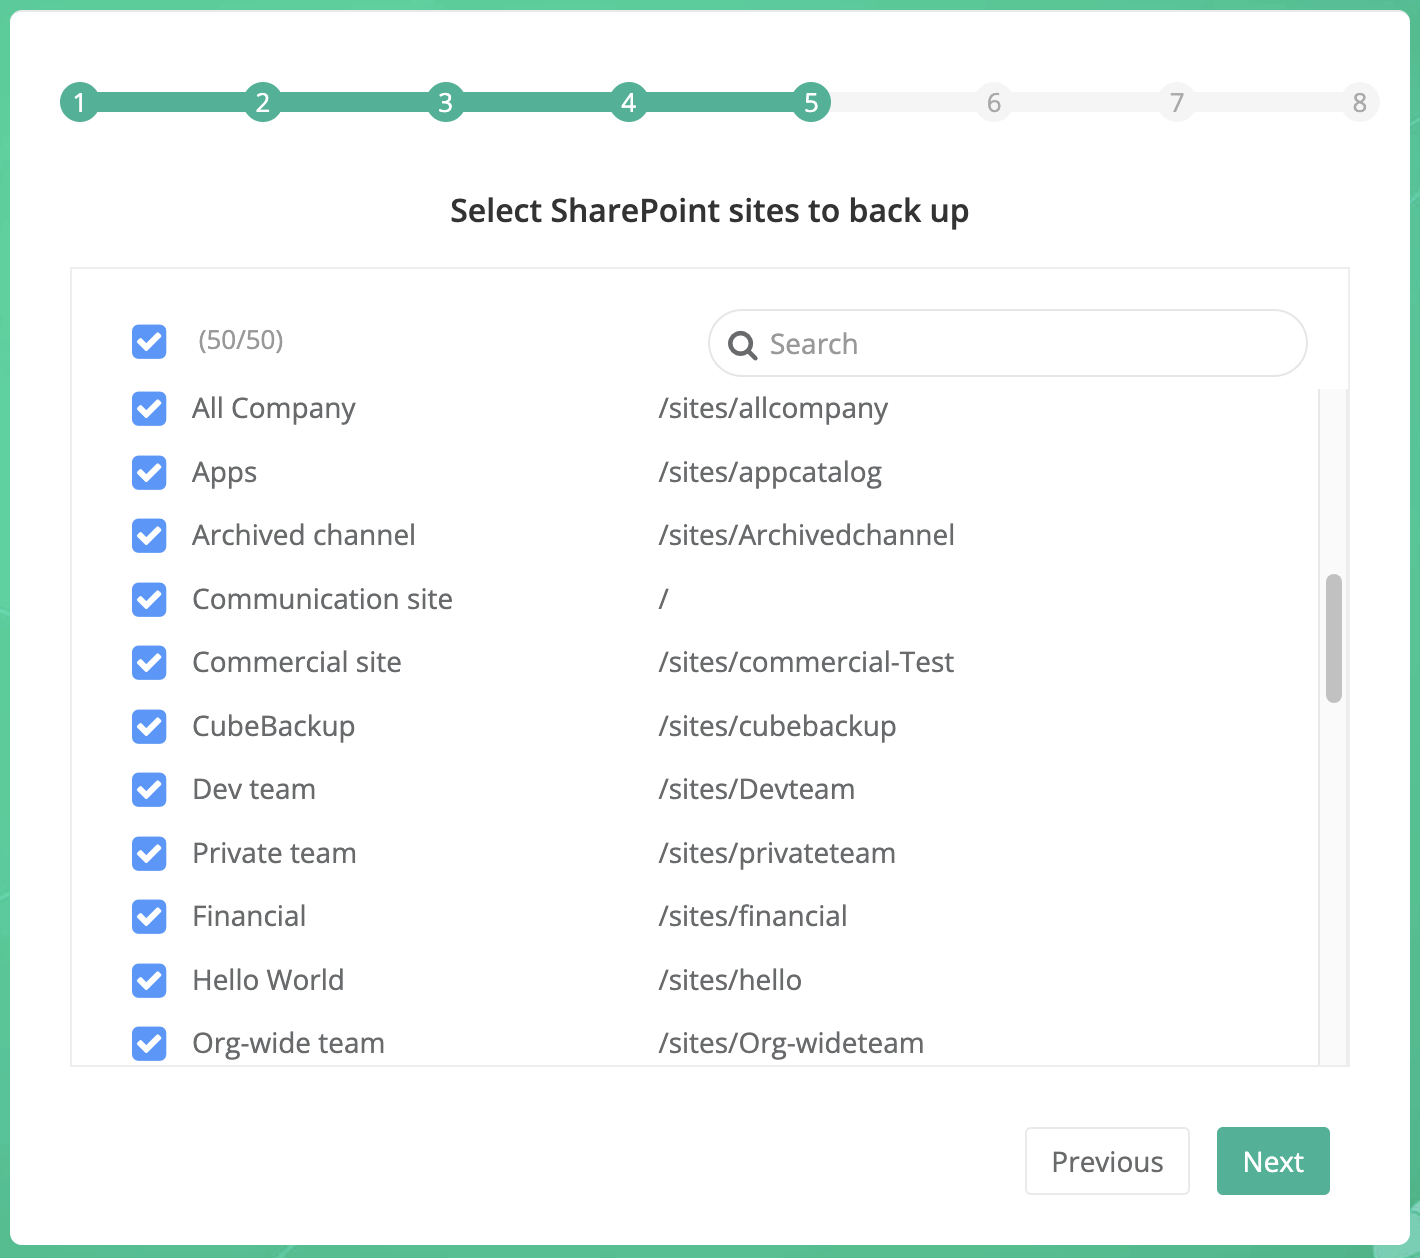Select completed step 1 on the progress bar
1420x1258 pixels.
(80, 102)
